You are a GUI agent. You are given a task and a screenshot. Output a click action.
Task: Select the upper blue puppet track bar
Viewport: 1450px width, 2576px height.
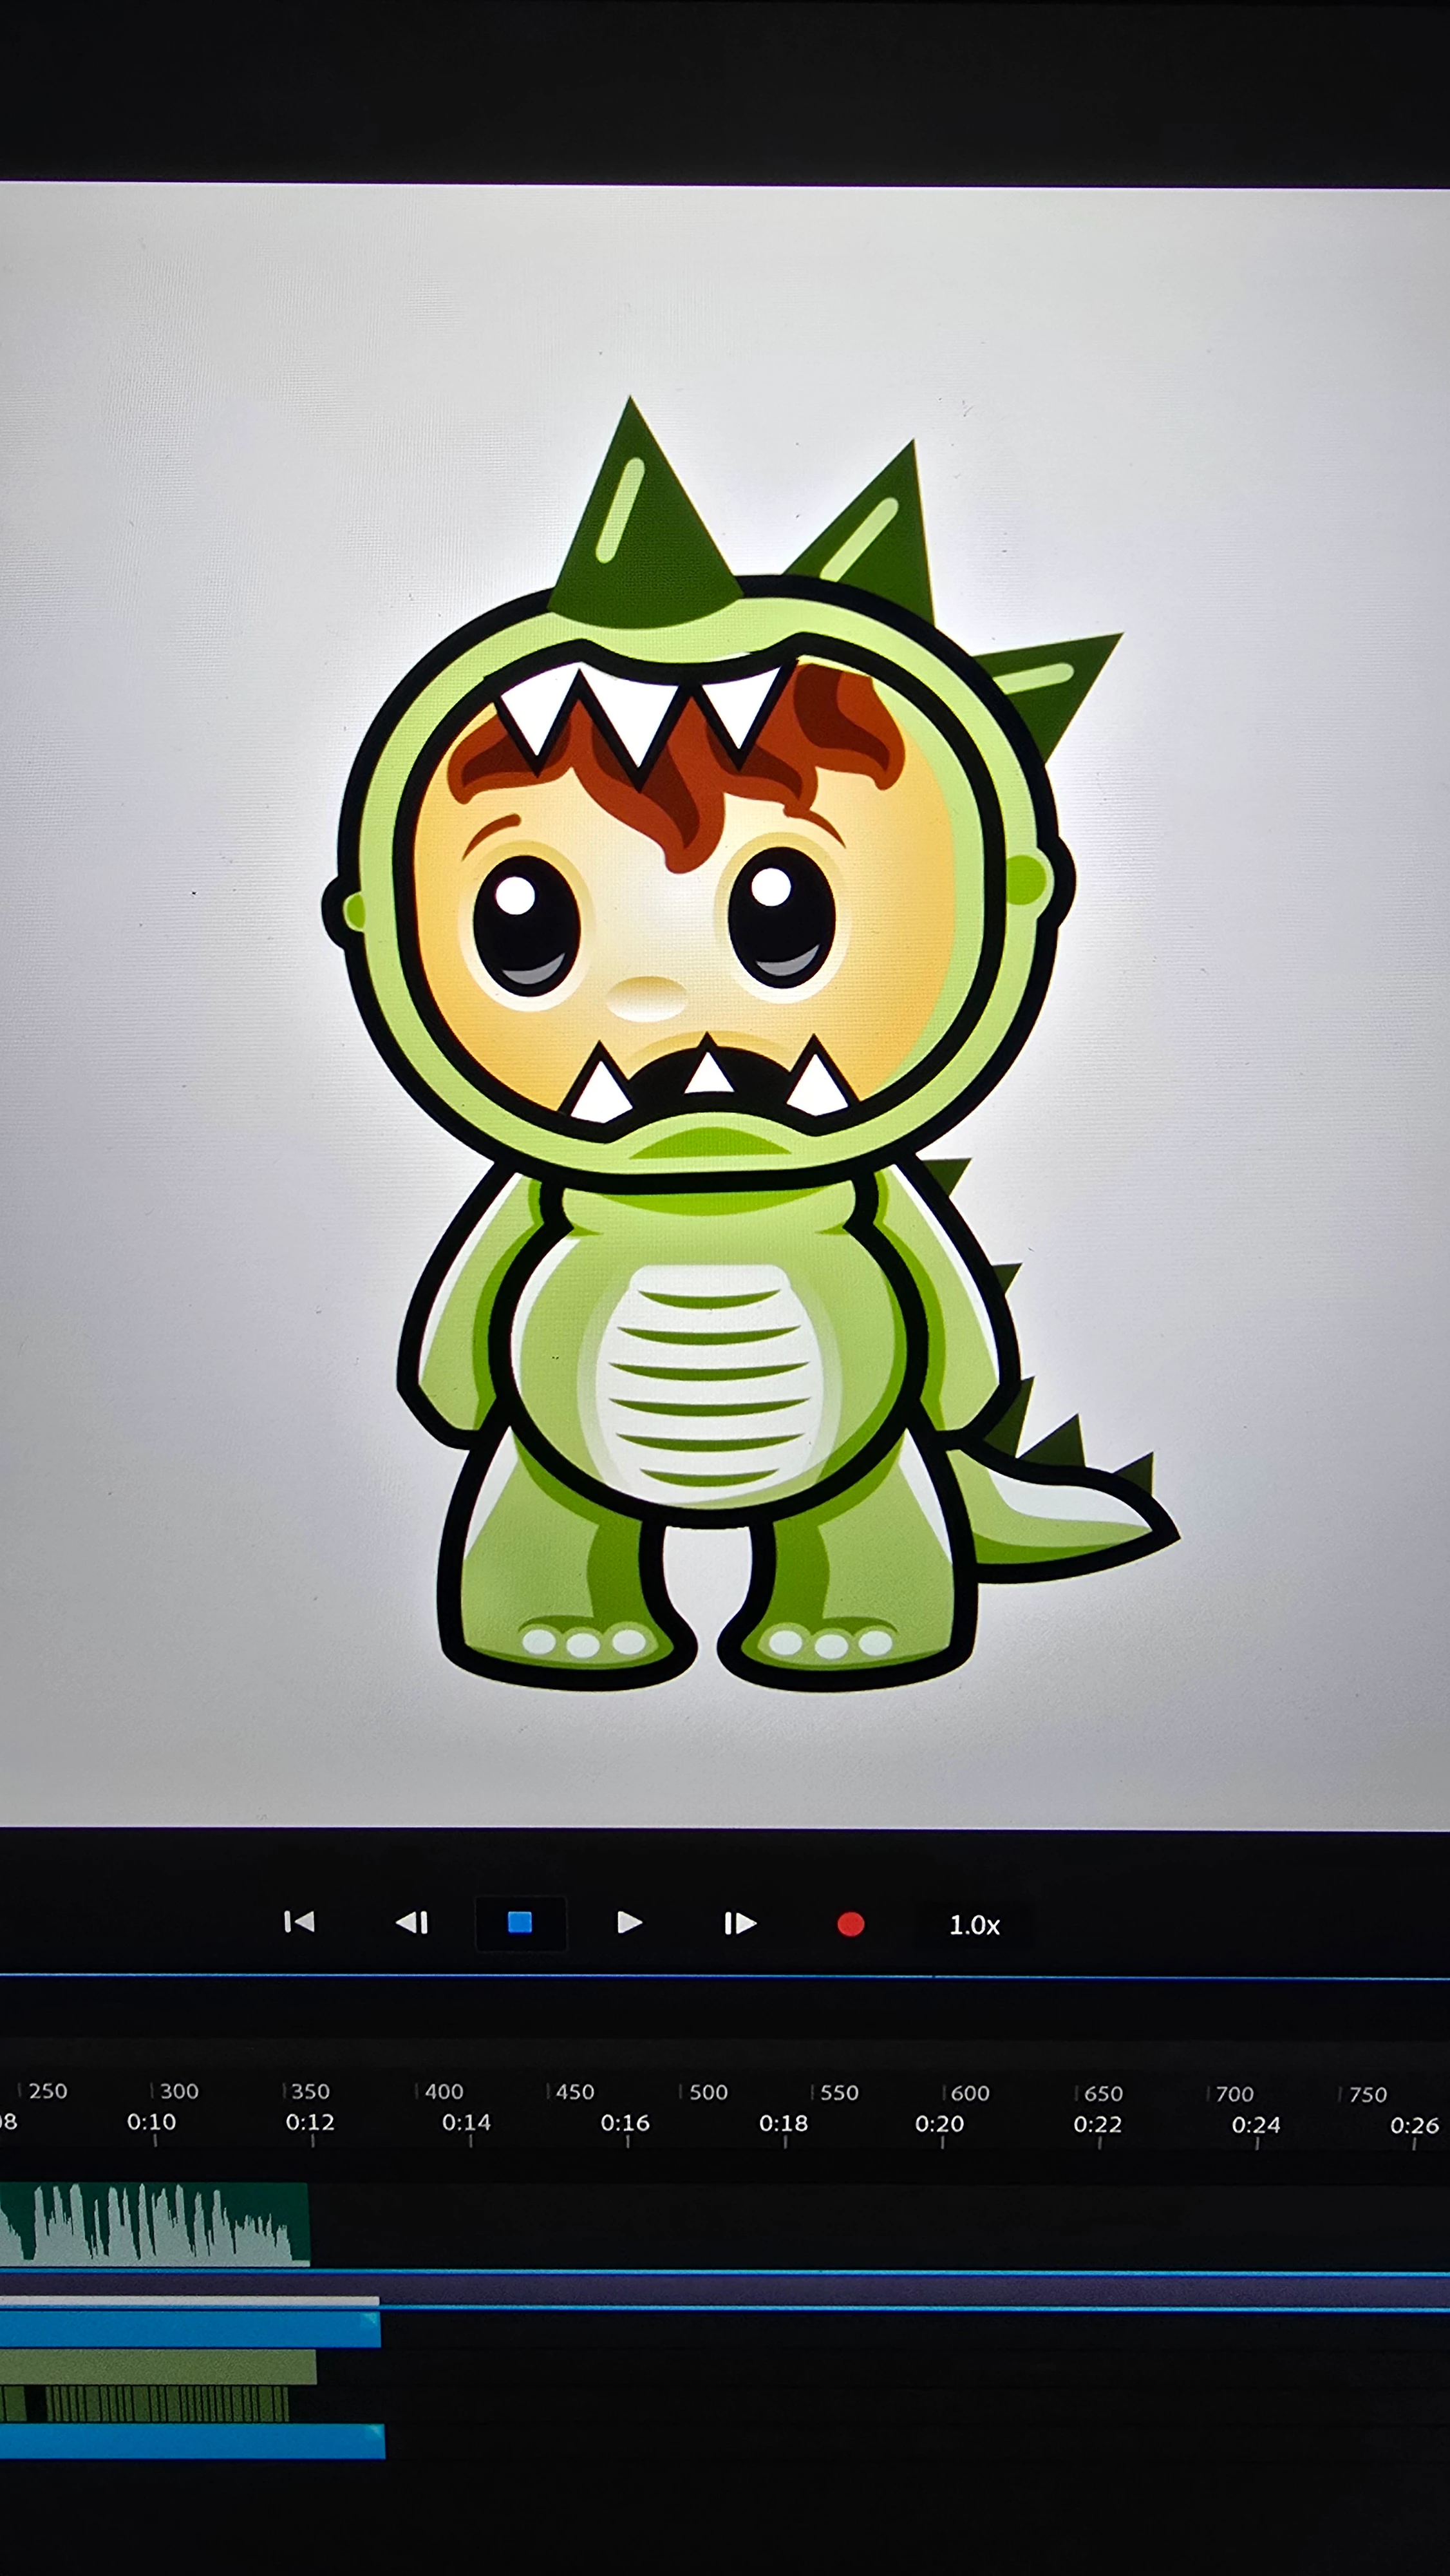(x=190, y=2329)
